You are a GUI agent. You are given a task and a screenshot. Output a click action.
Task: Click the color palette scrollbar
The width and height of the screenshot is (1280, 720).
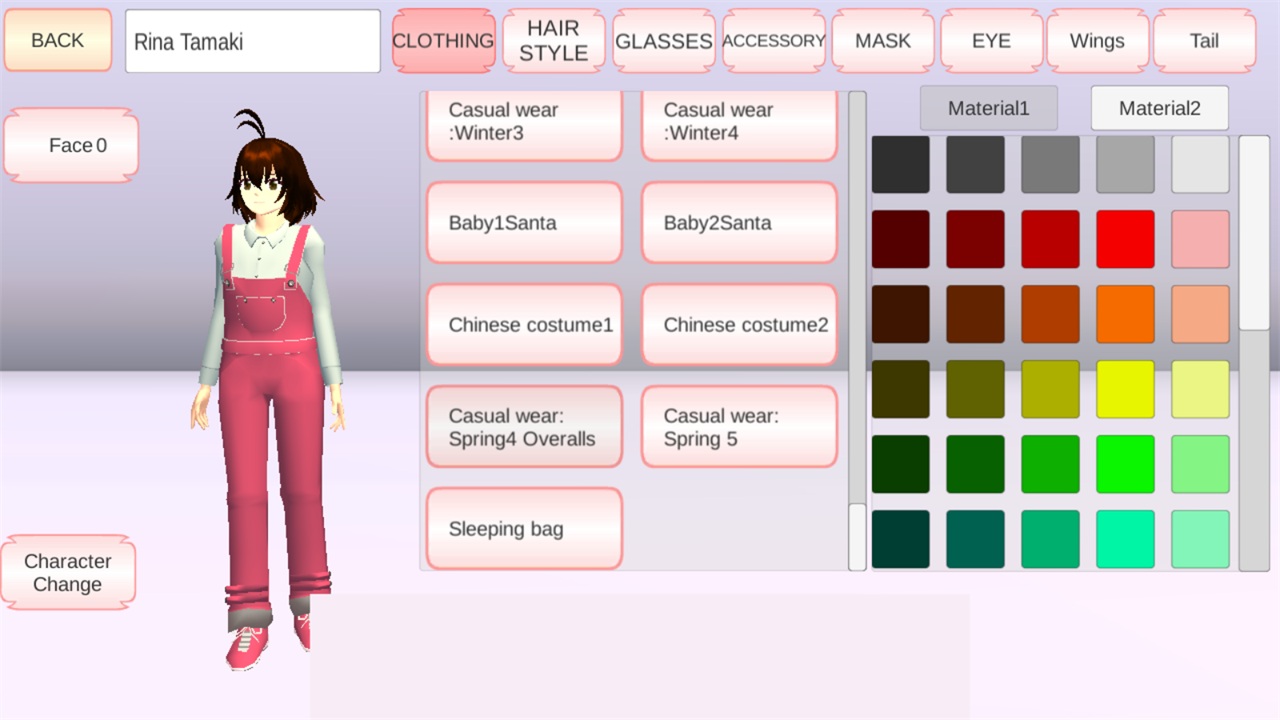(x=1254, y=353)
